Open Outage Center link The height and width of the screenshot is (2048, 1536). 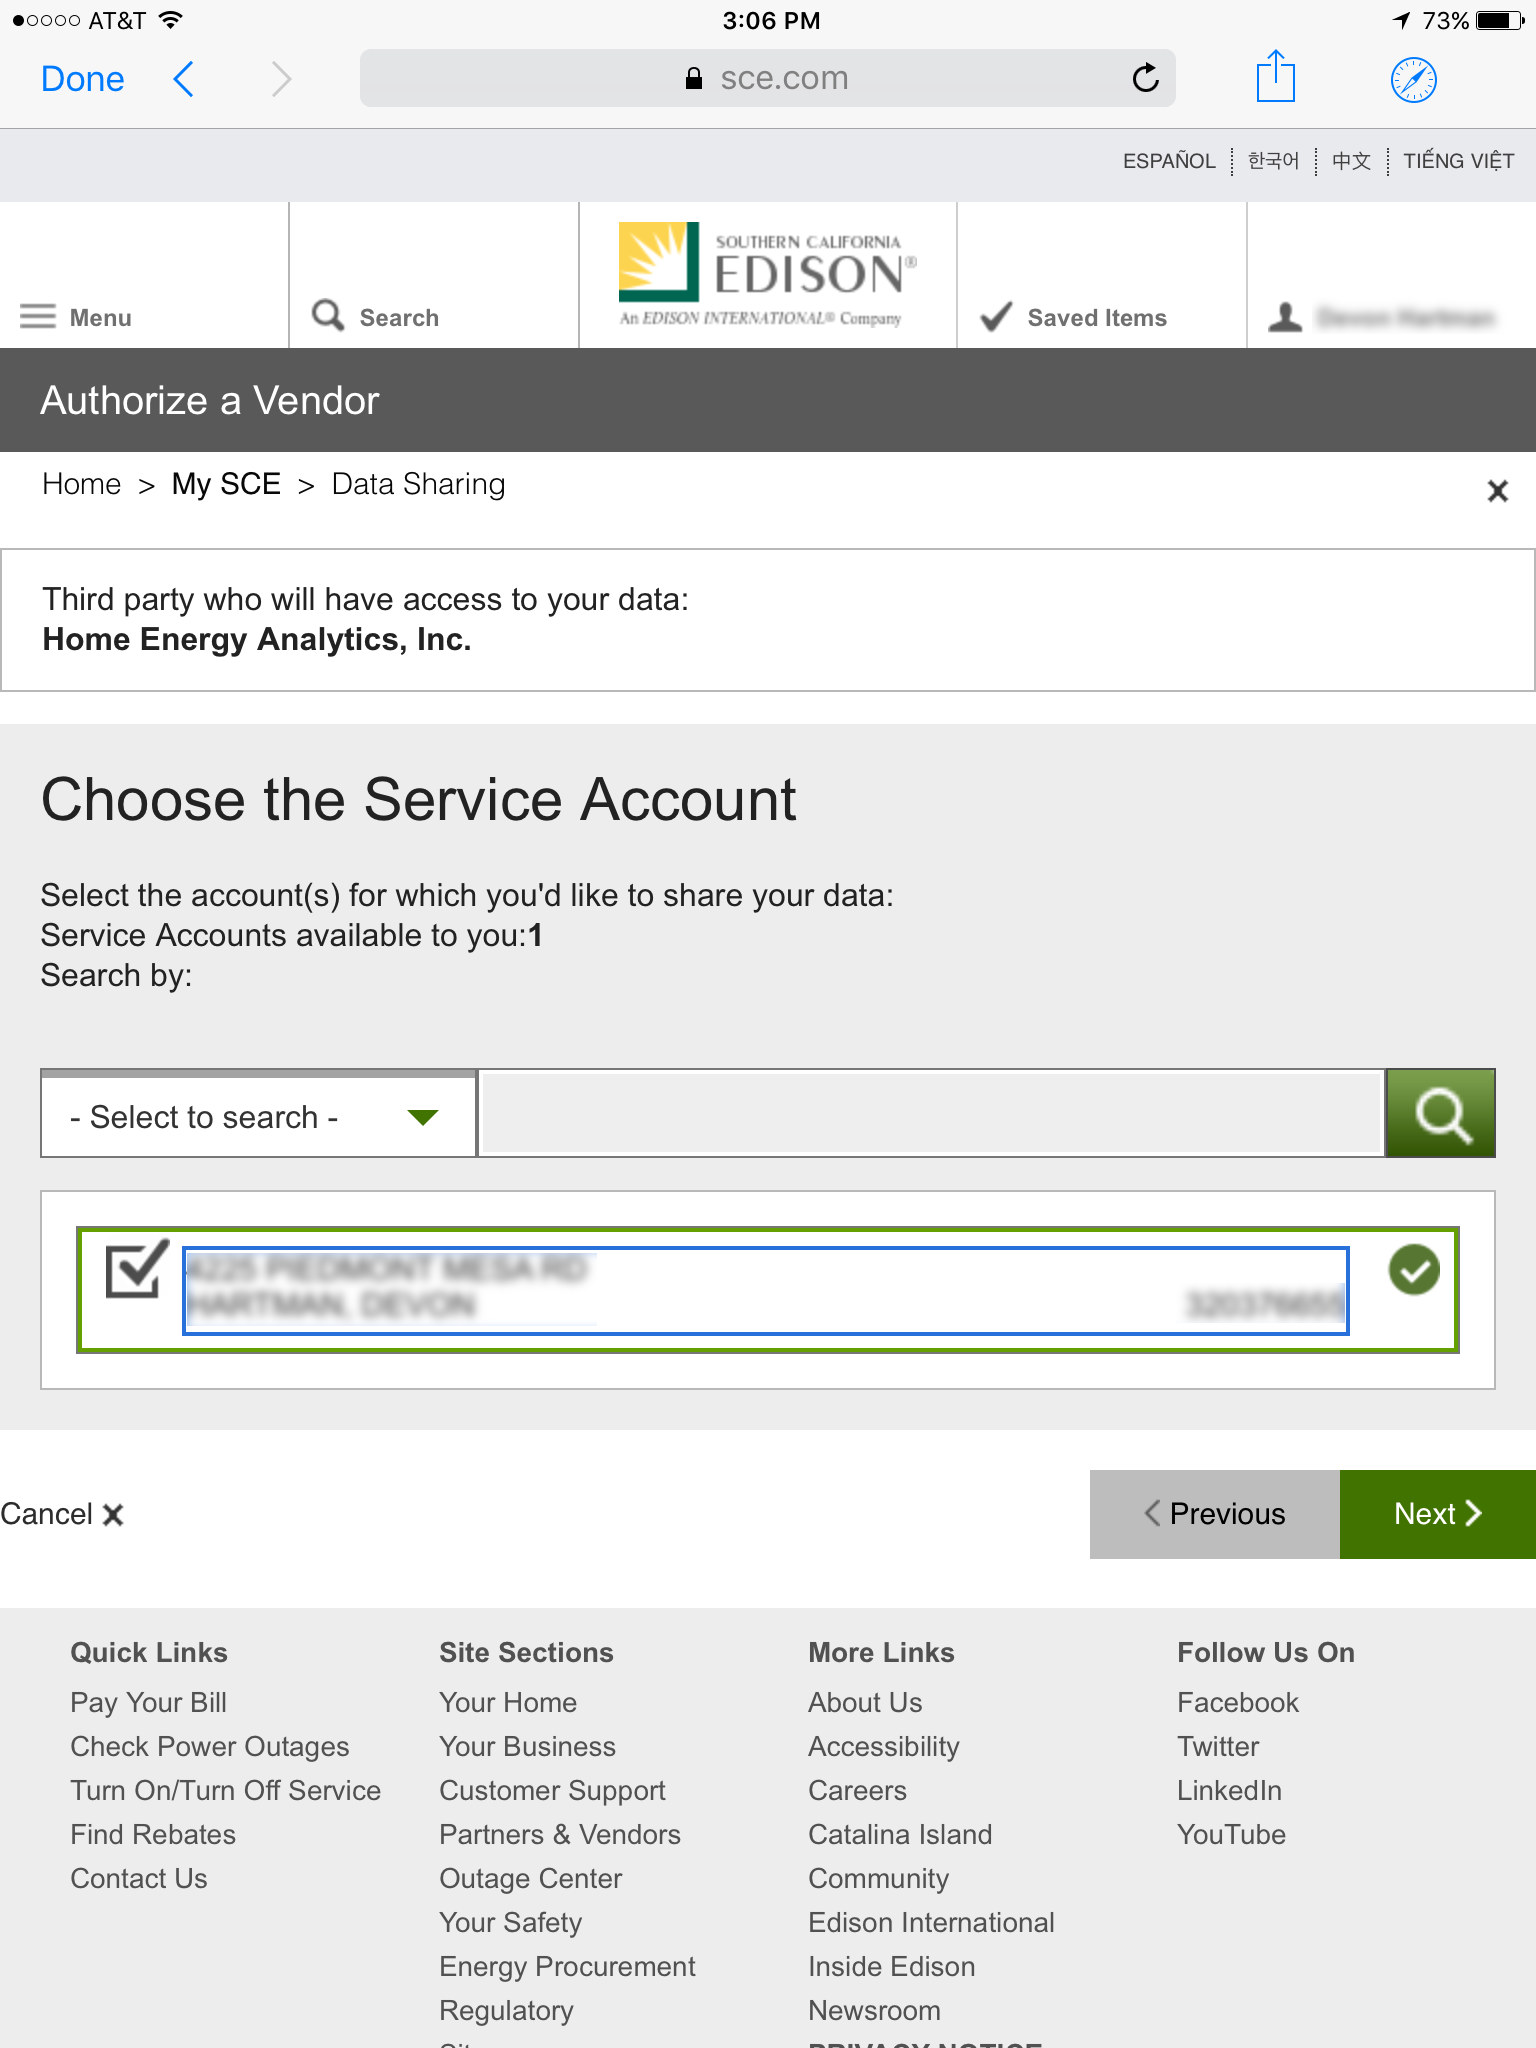pyautogui.click(x=531, y=1878)
